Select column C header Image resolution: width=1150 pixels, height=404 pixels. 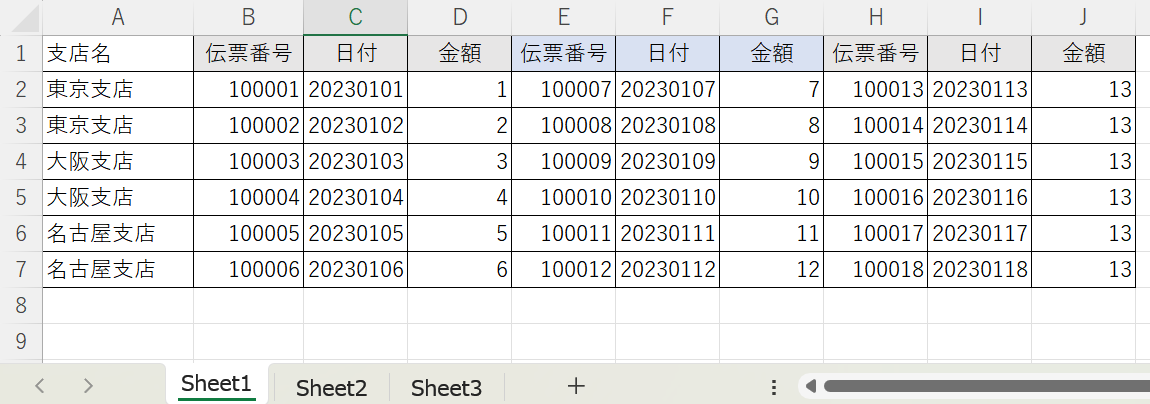pyautogui.click(x=356, y=17)
